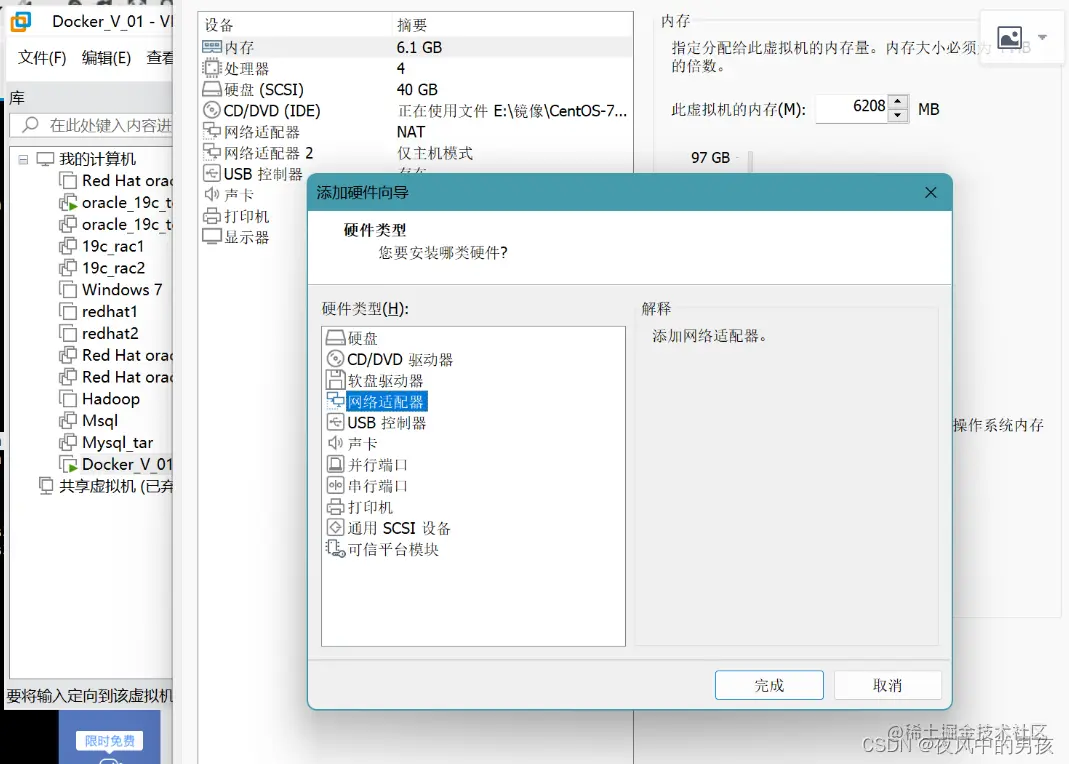Click the memory slider track near 97 GB
1069x764 pixels.
point(750,162)
